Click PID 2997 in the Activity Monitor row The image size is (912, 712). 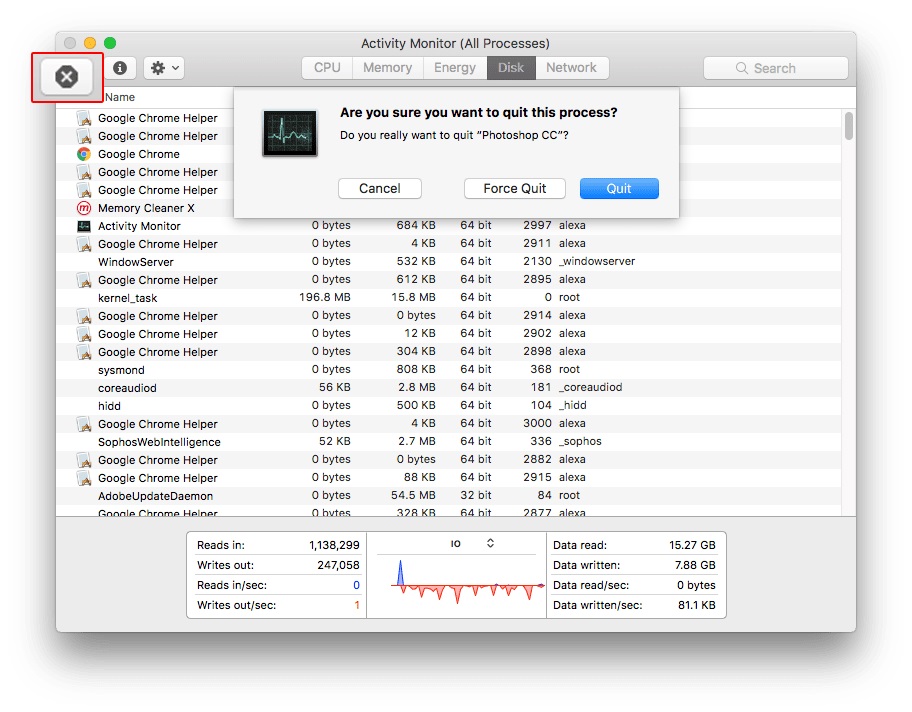click(537, 225)
